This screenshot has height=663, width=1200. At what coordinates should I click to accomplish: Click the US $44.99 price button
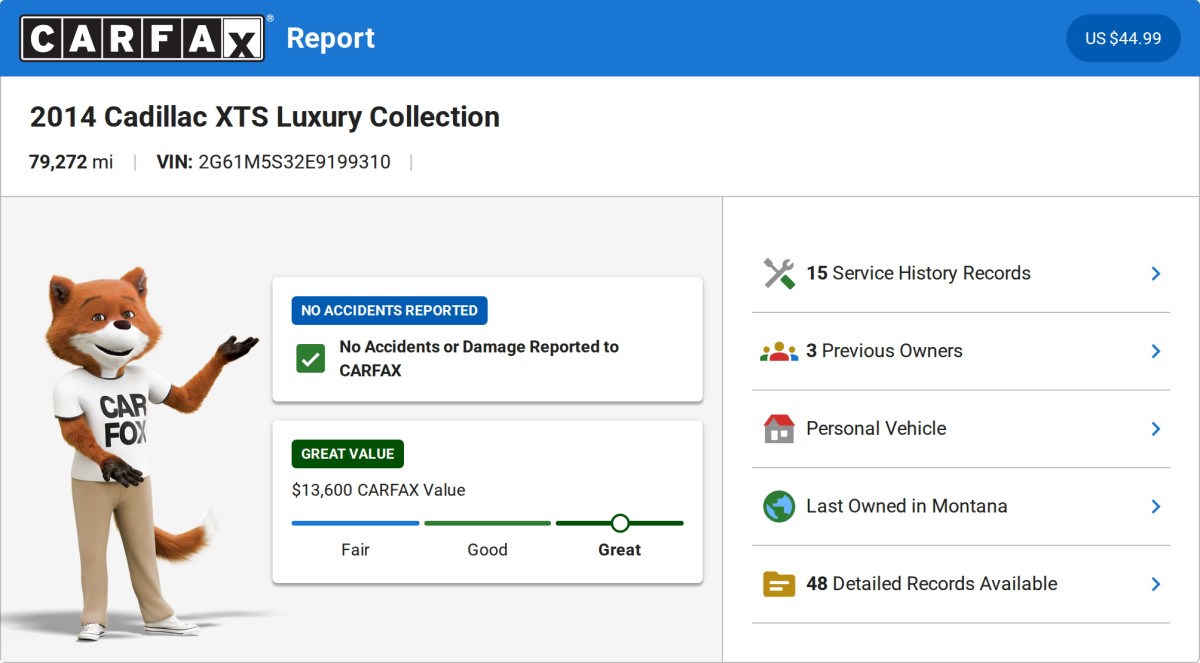[x=1123, y=38]
